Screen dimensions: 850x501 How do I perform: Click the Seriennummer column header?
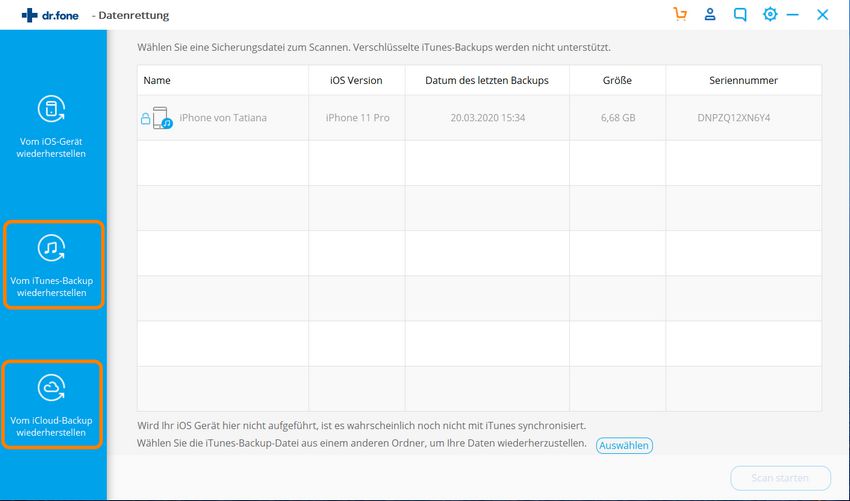(x=743, y=80)
